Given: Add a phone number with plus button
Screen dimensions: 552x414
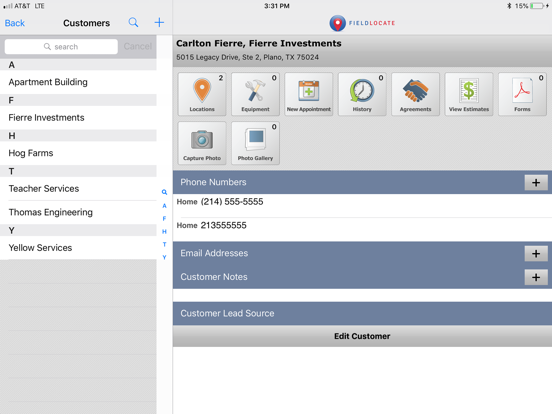Looking at the screenshot, I should [x=536, y=182].
